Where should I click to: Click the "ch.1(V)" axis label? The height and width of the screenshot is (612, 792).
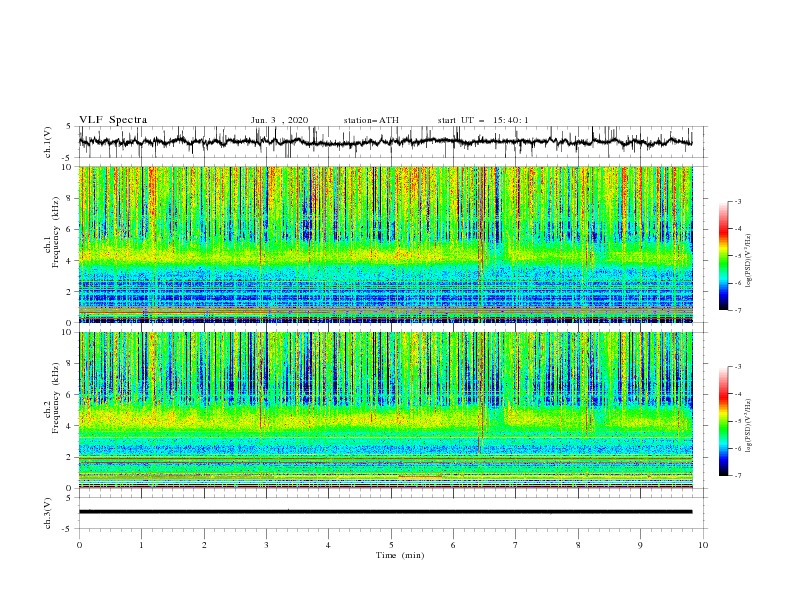[x=48, y=142]
